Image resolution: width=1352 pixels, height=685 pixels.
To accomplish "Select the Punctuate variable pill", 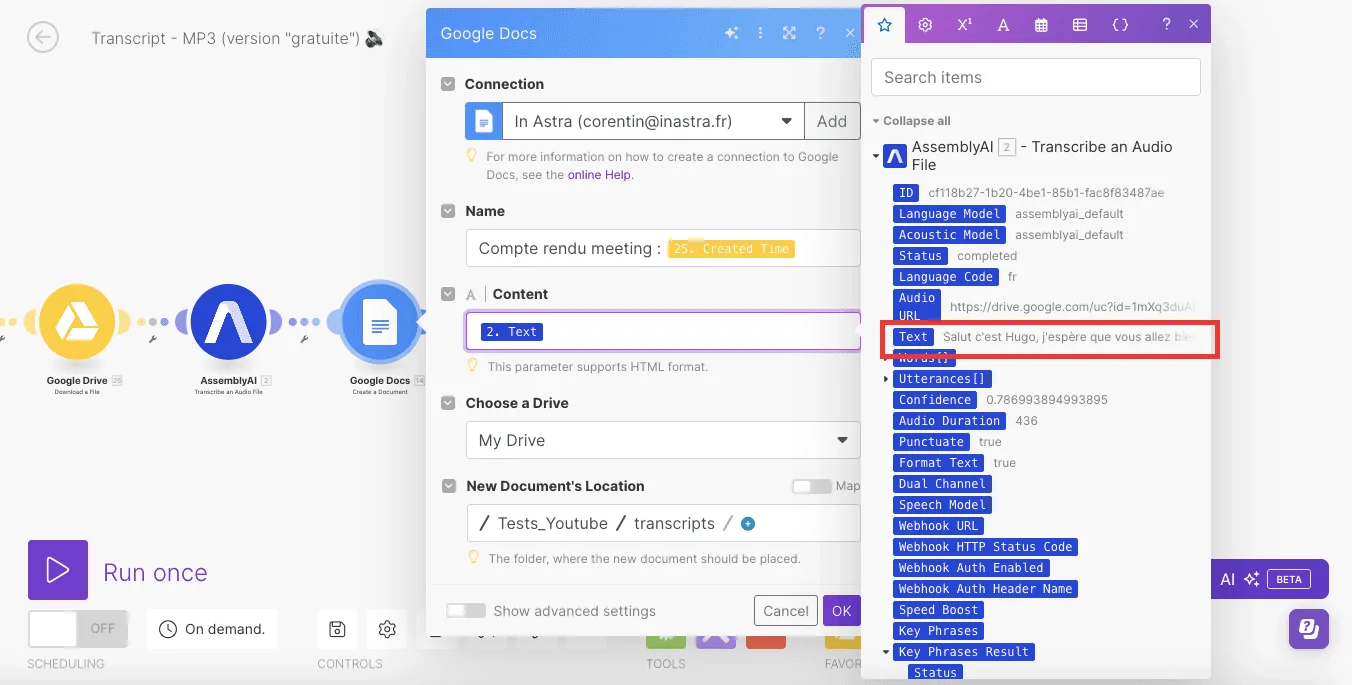I will (x=931, y=442).
